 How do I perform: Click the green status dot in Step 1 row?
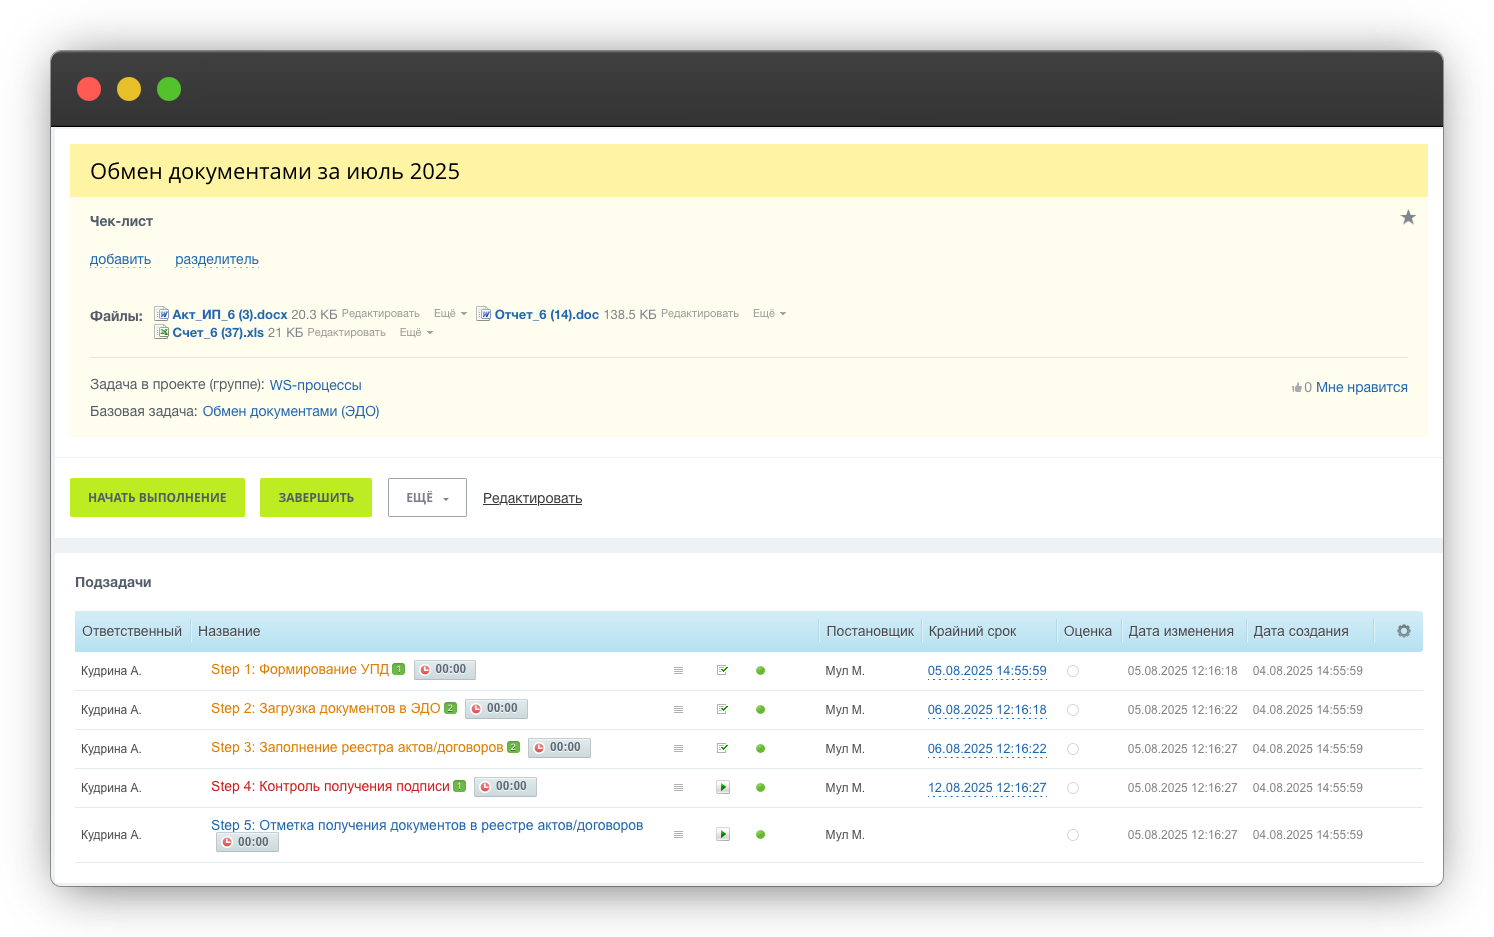click(x=760, y=671)
